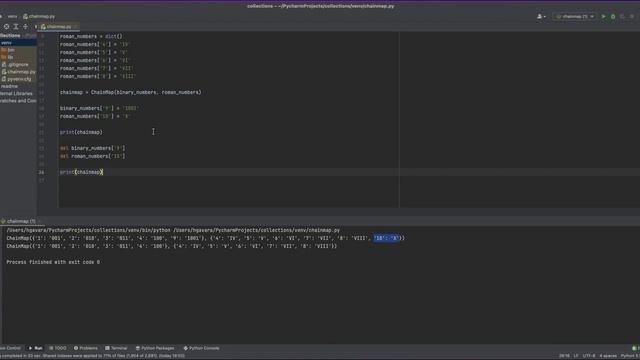The width and height of the screenshot is (640, 360).
Task: Expand External Libraries node
Action: pos(16,94)
